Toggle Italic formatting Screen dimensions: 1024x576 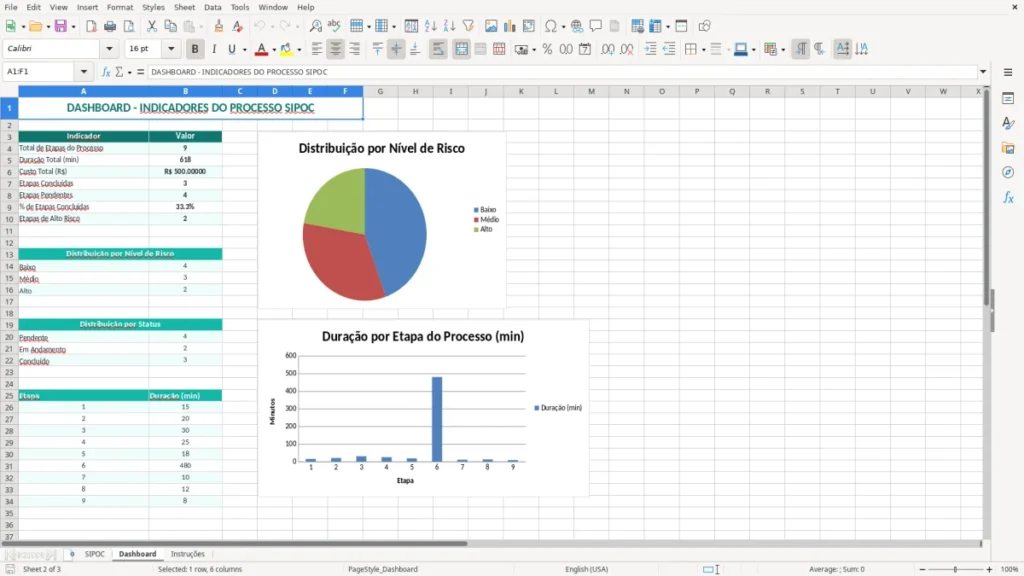pos(214,49)
